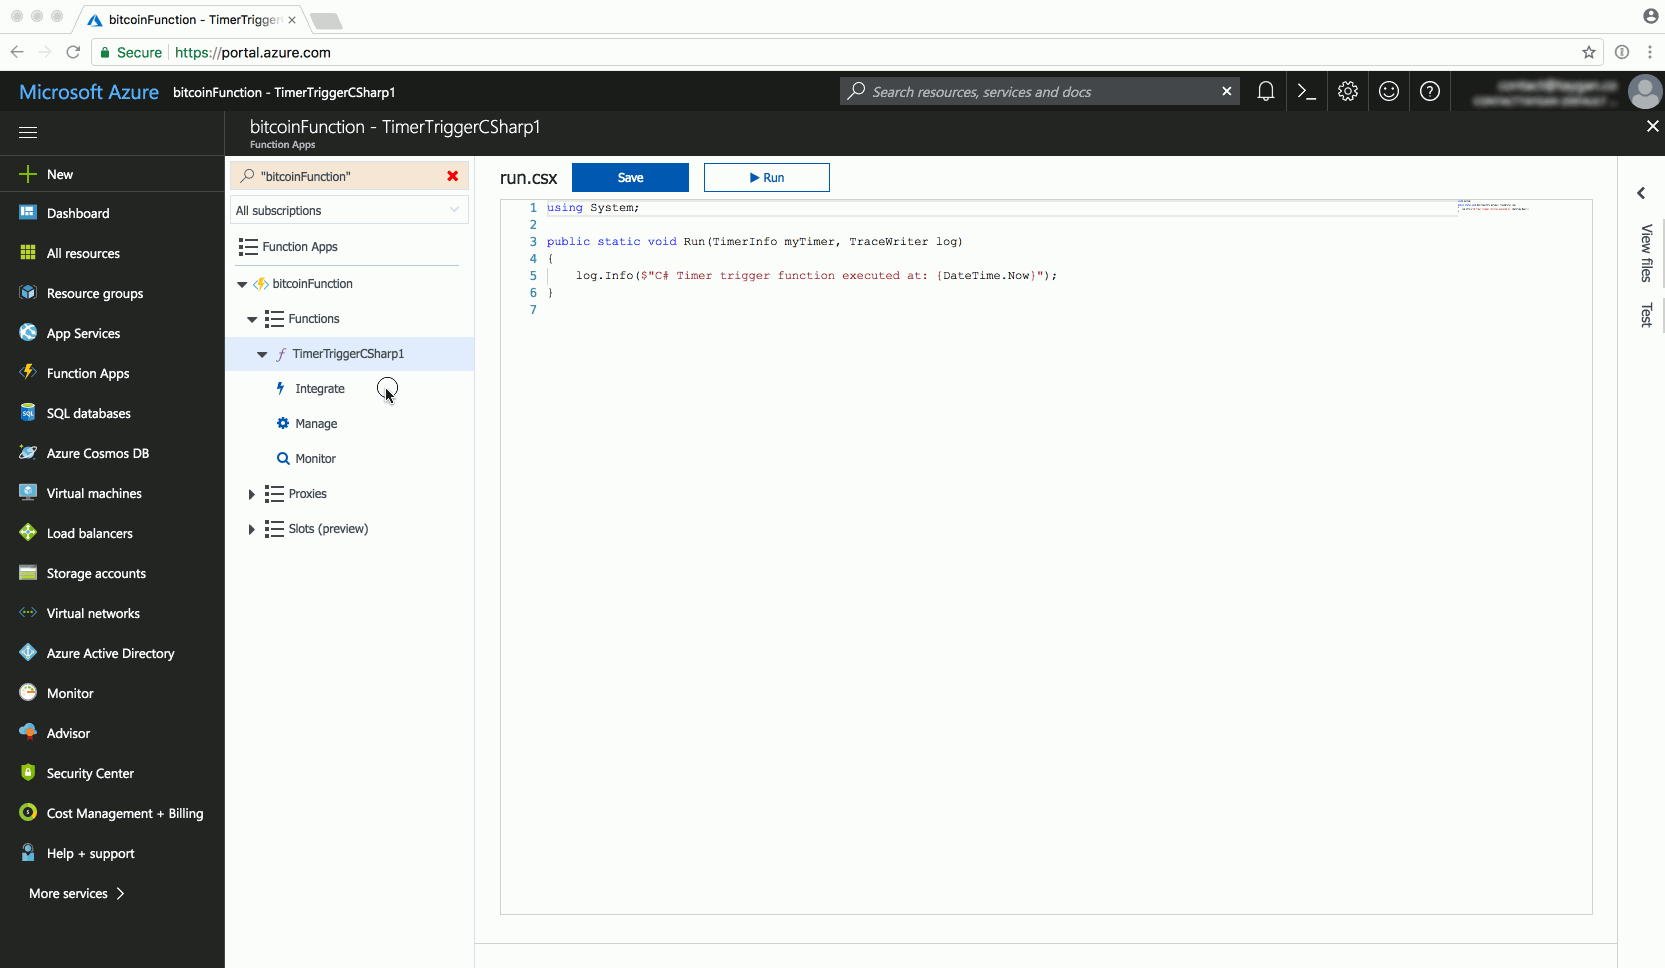Screen dimensions: 1665x968
Task: Open the All subscriptions dropdown
Action: coord(349,210)
